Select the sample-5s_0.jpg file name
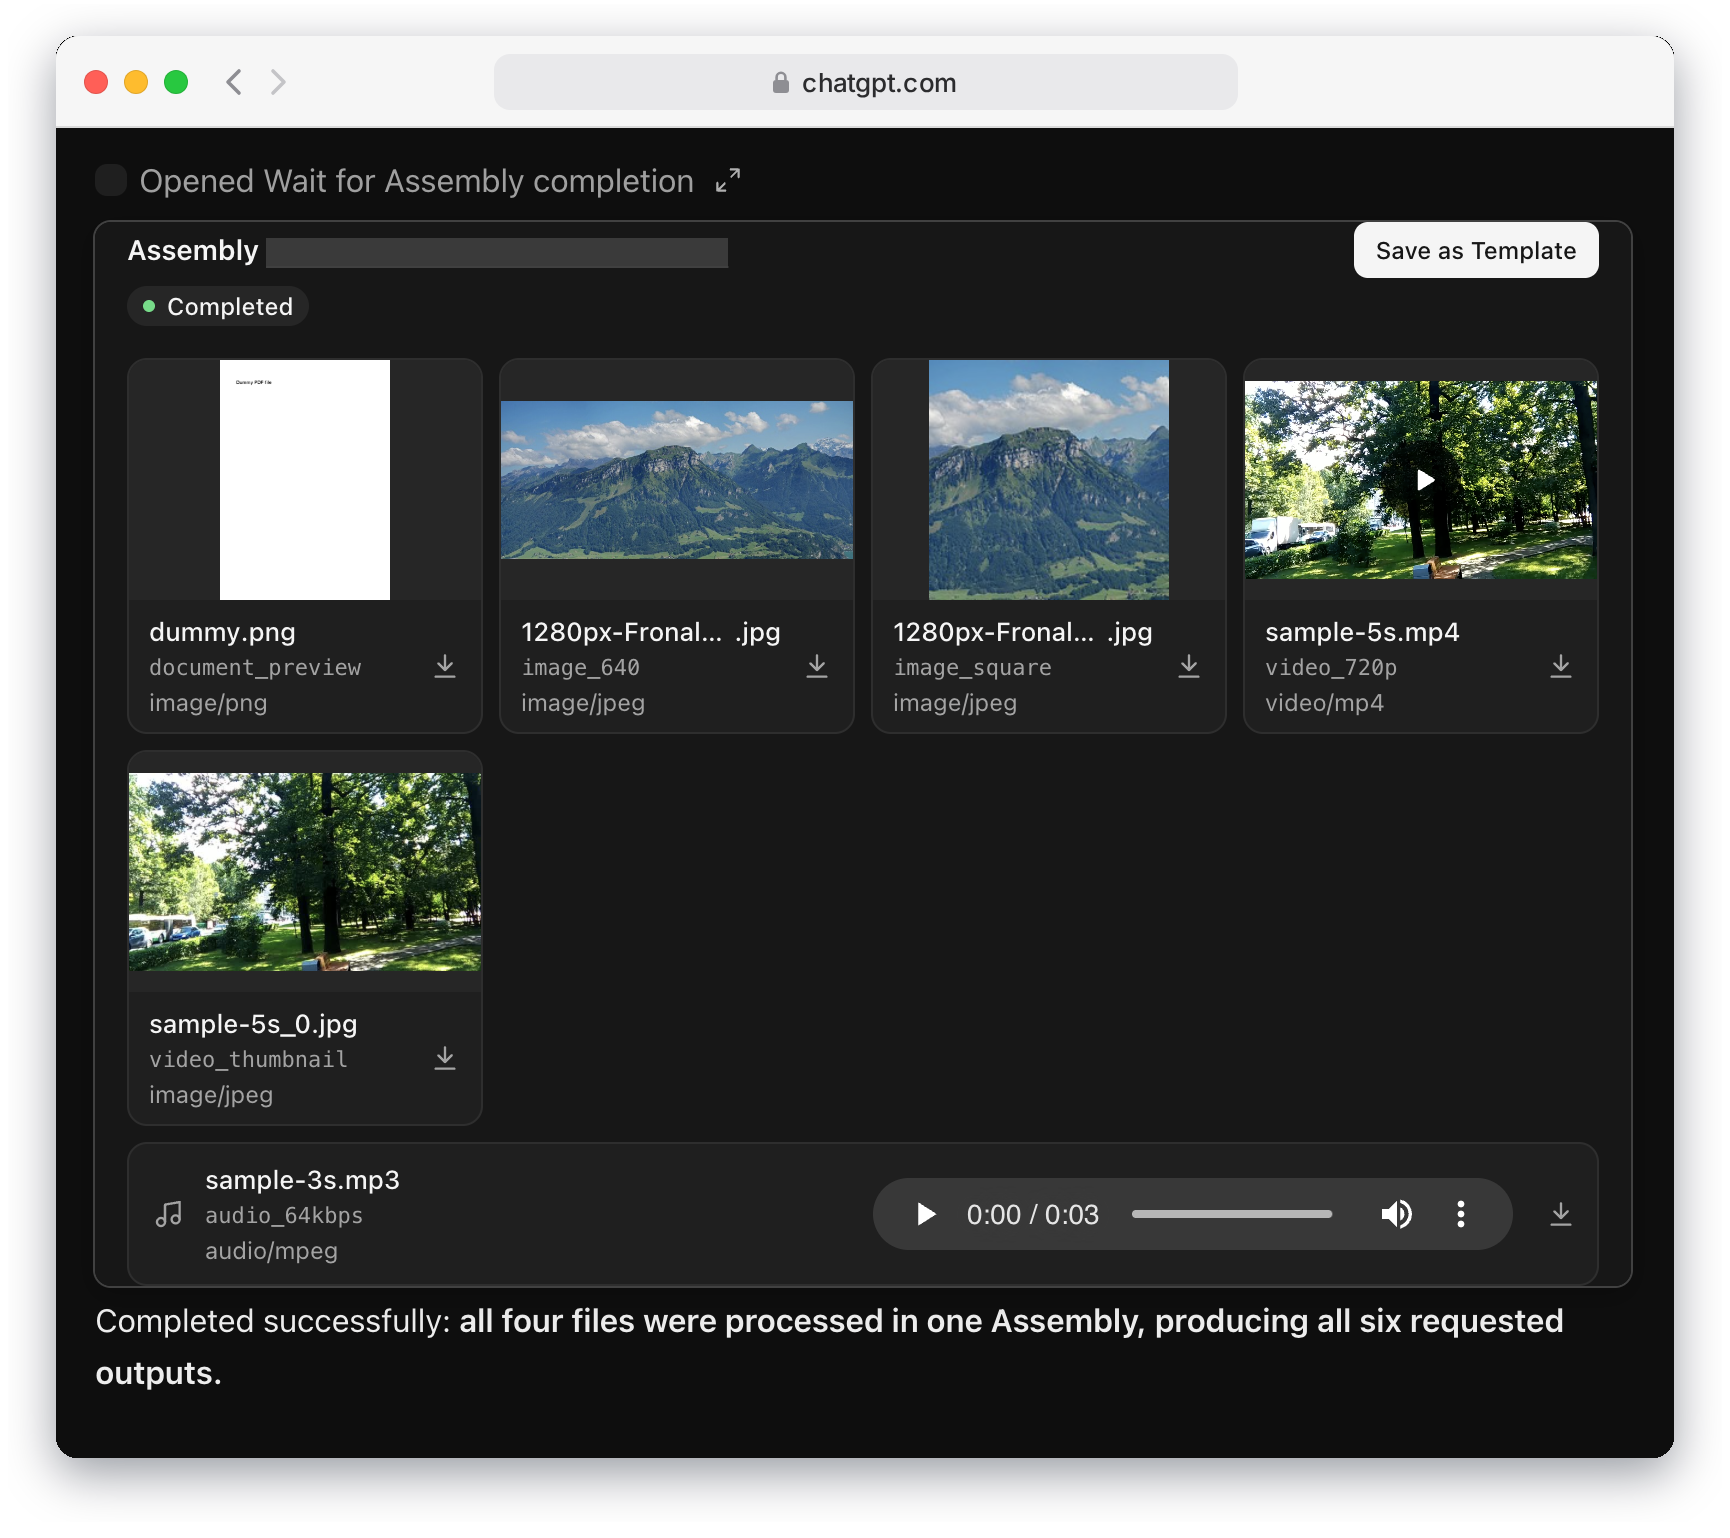This screenshot has width=1730, height=1538. [x=253, y=1024]
